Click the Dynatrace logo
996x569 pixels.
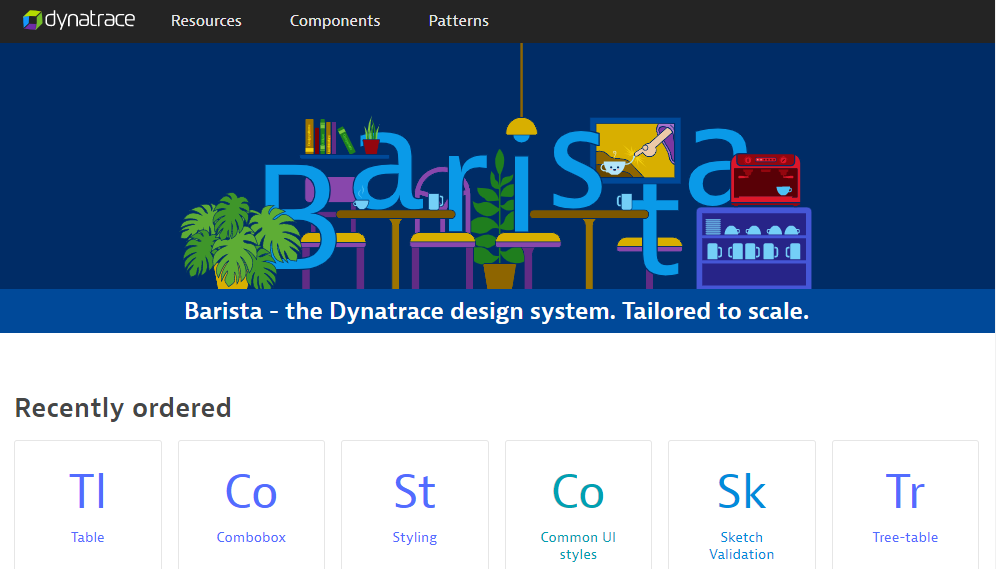(79, 20)
